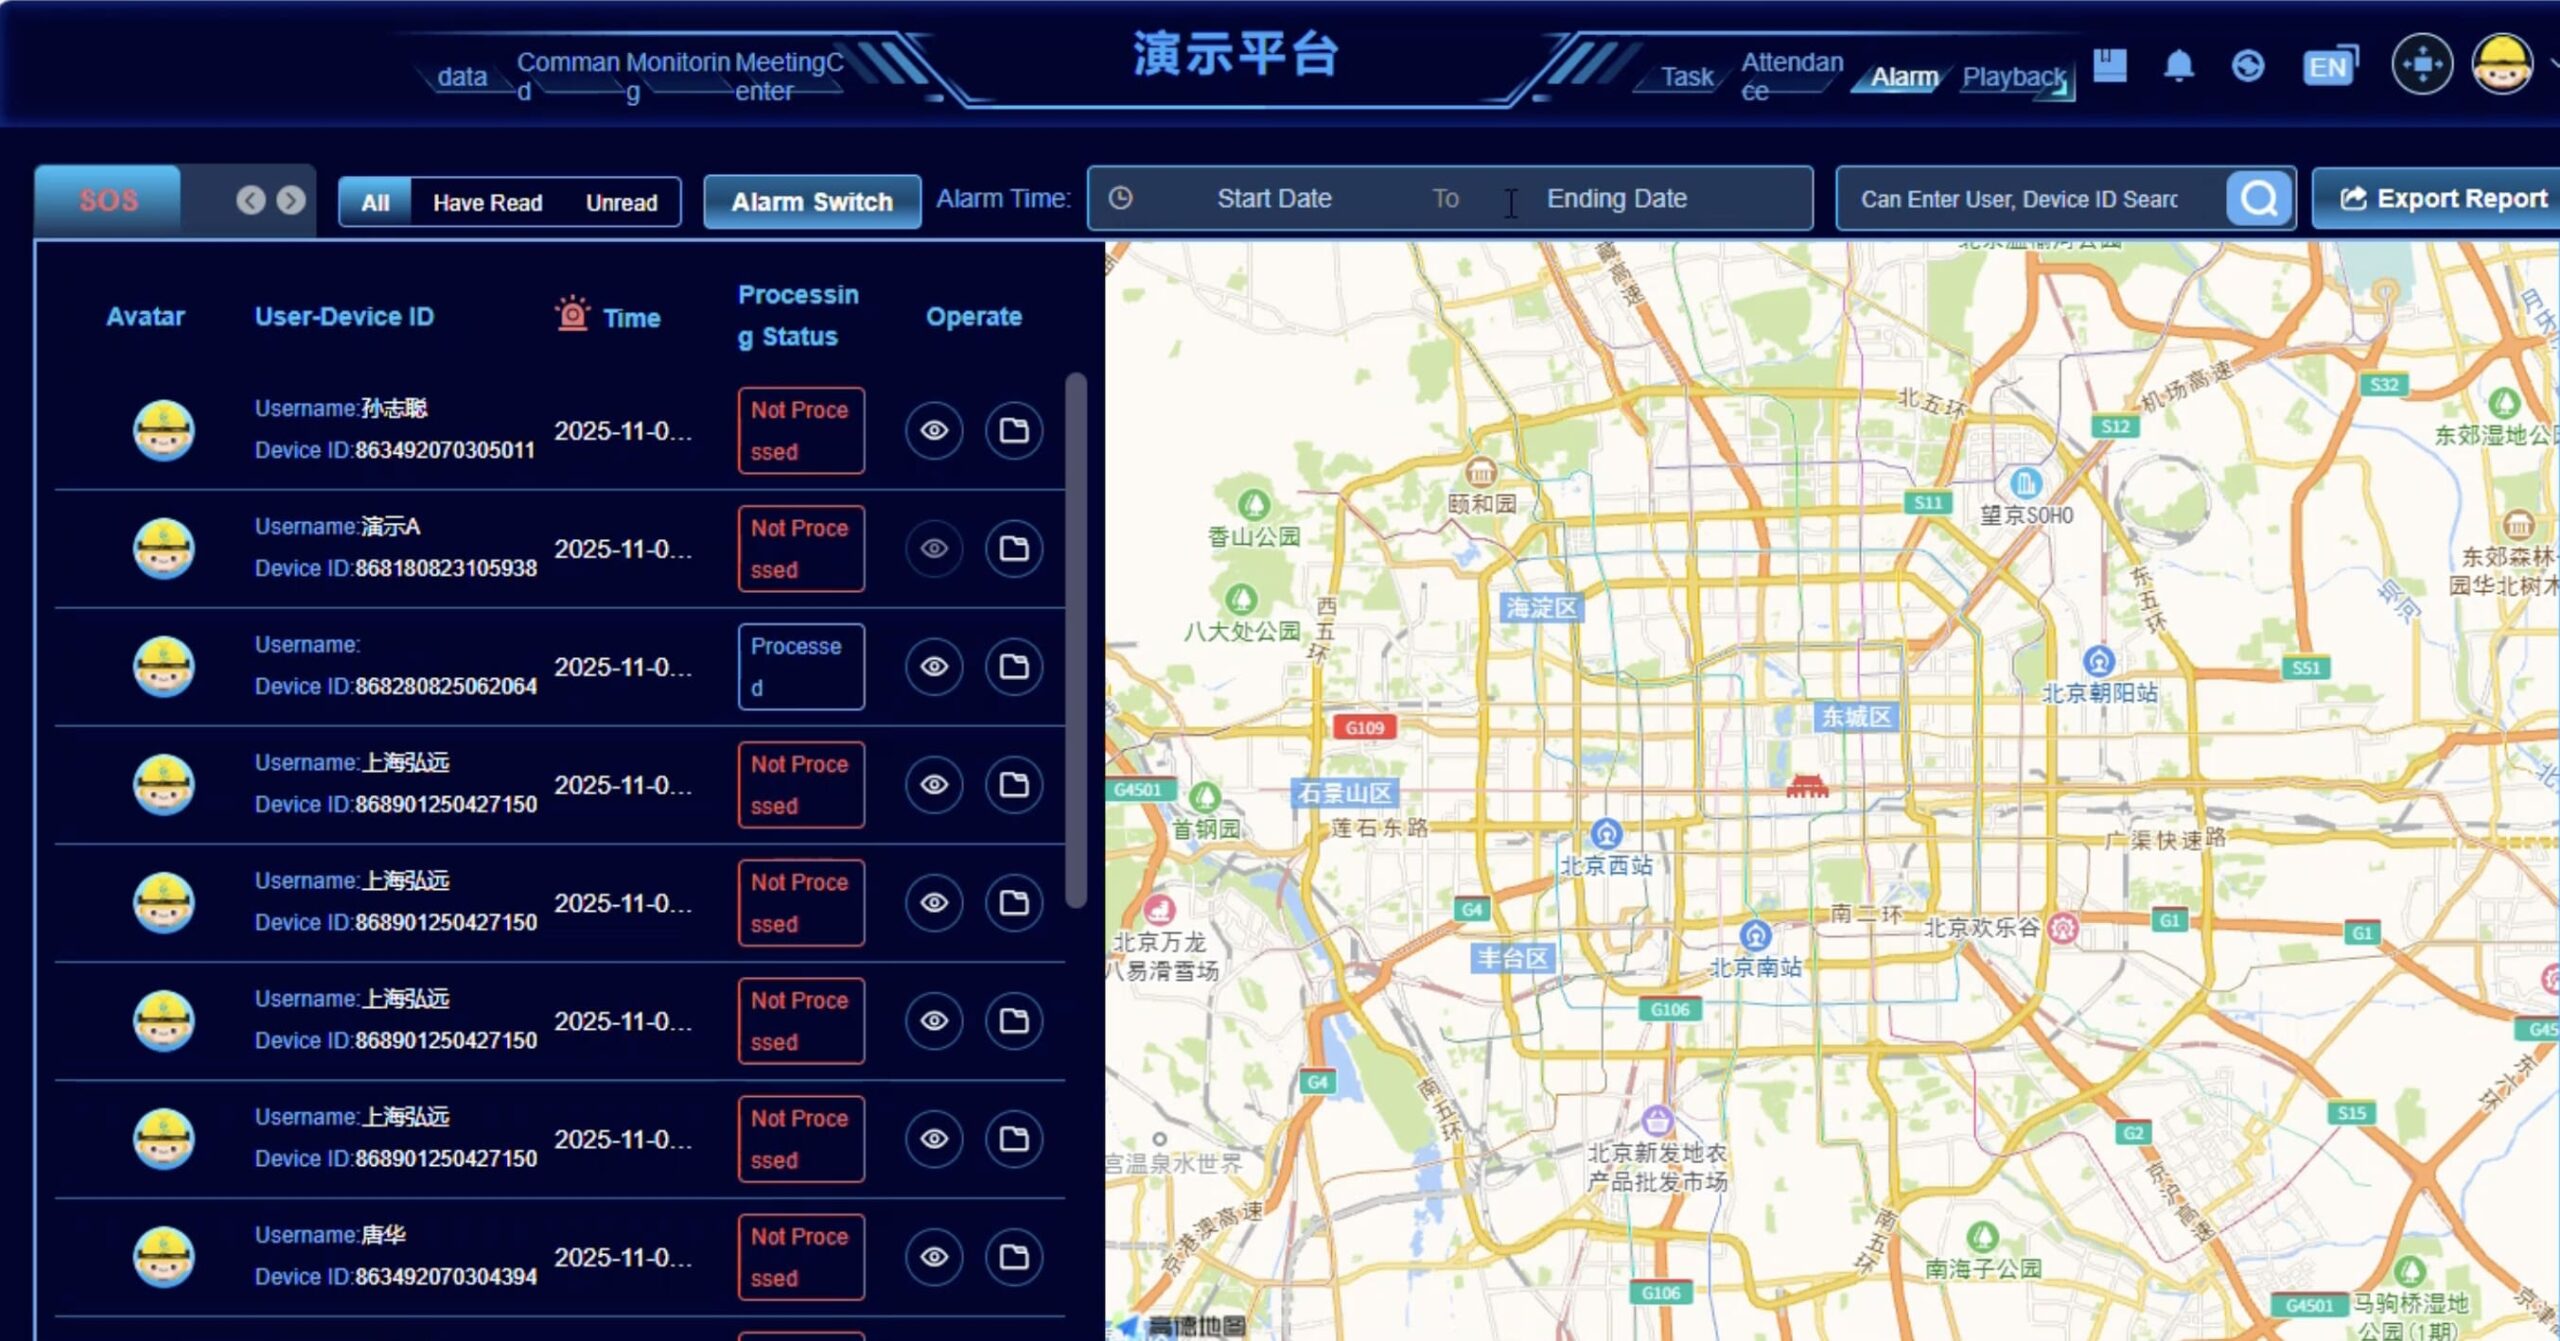Click the next arrow beside SOS tab
2560x1341 pixels.
(x=291, y=201)
